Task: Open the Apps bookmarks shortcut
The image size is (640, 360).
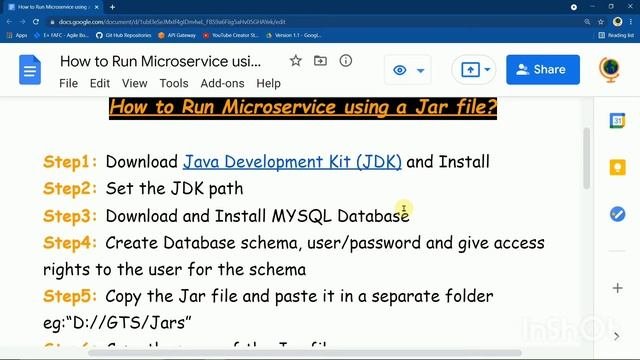Action: (17, 36)
